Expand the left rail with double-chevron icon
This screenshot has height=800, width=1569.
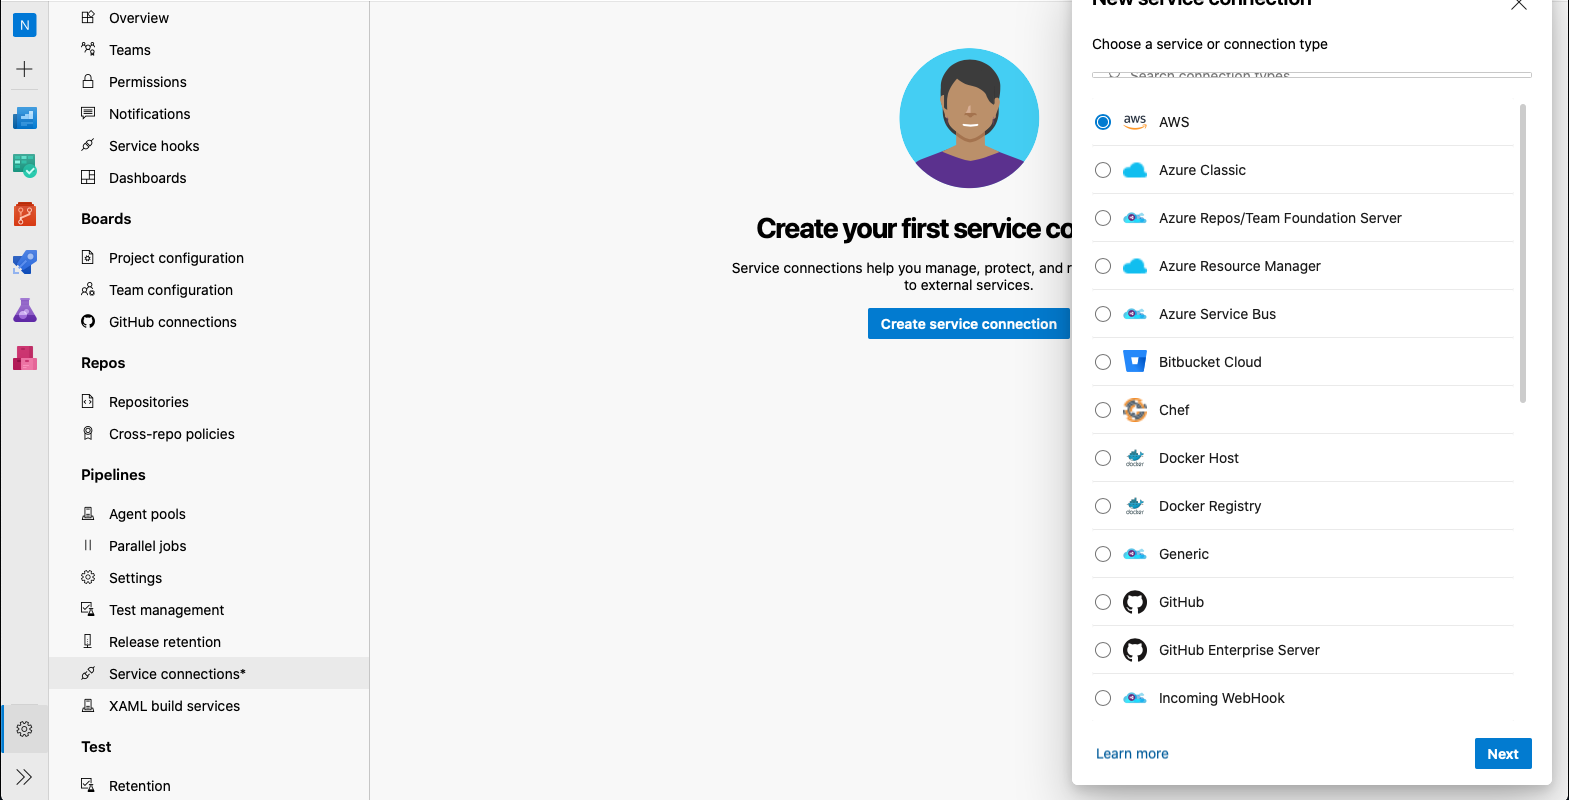tap(25, 777)
